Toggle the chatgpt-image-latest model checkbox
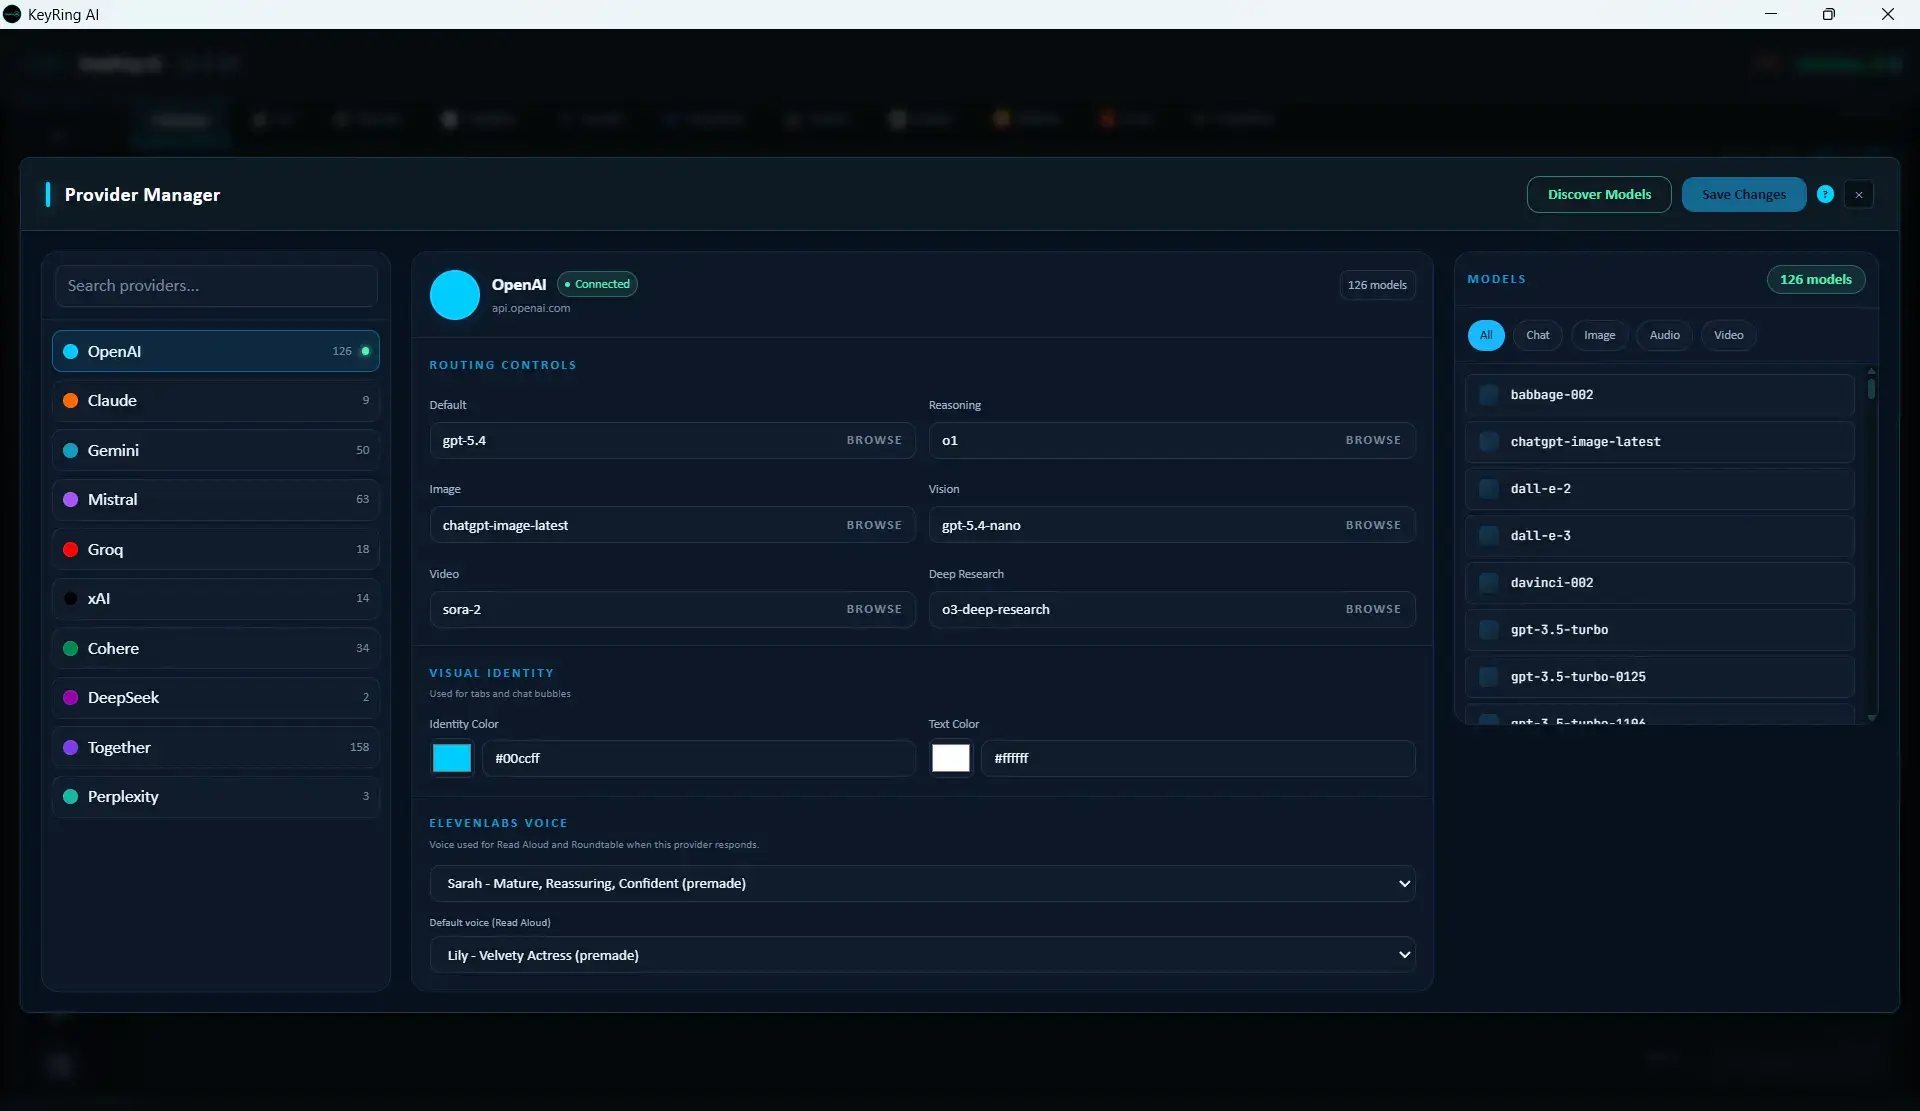The image size is (1920, 1111). click(1489, 442)
